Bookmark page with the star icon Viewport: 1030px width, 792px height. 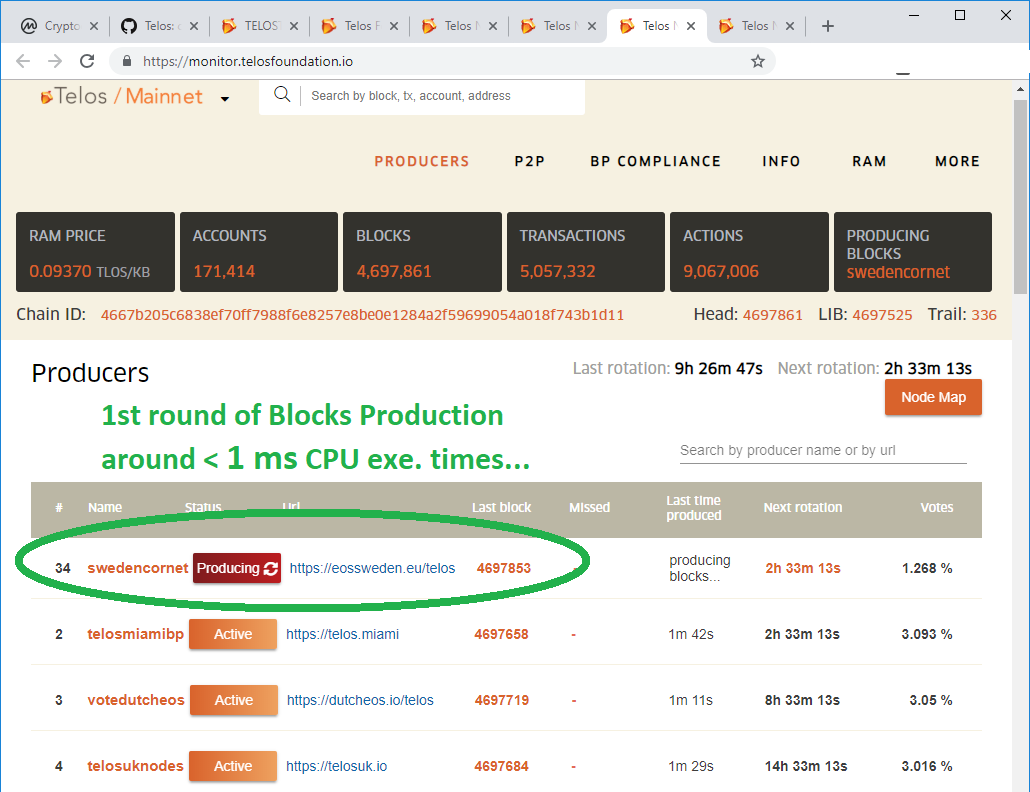click(757, 61)
